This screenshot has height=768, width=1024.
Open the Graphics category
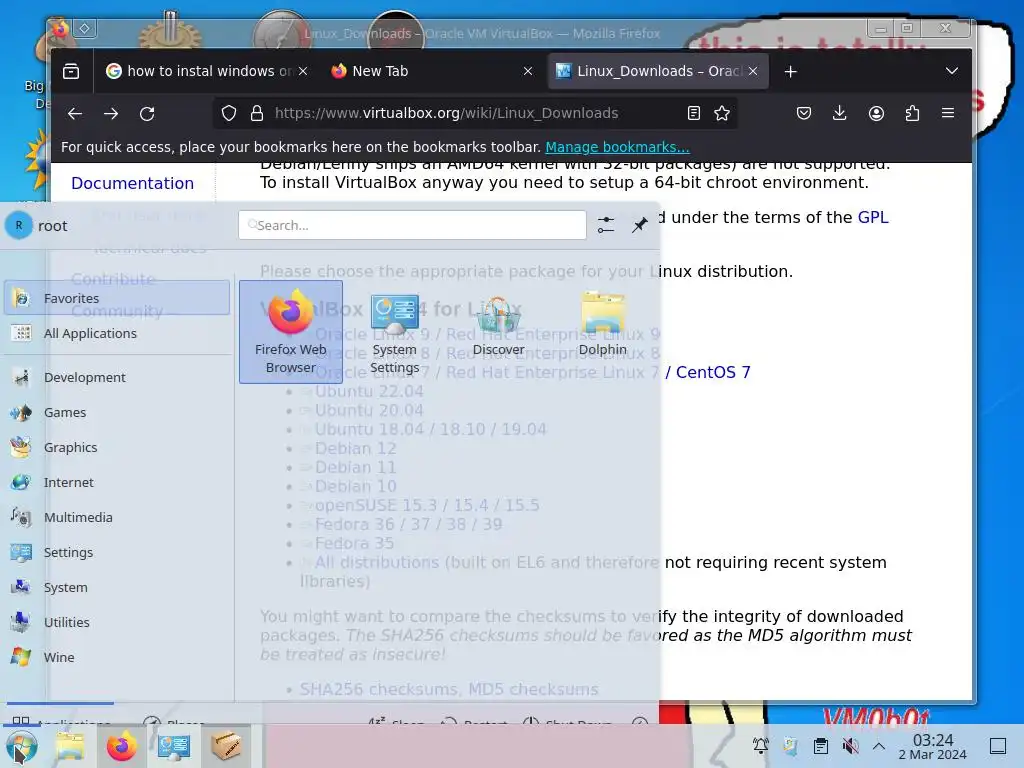point(117,447)
